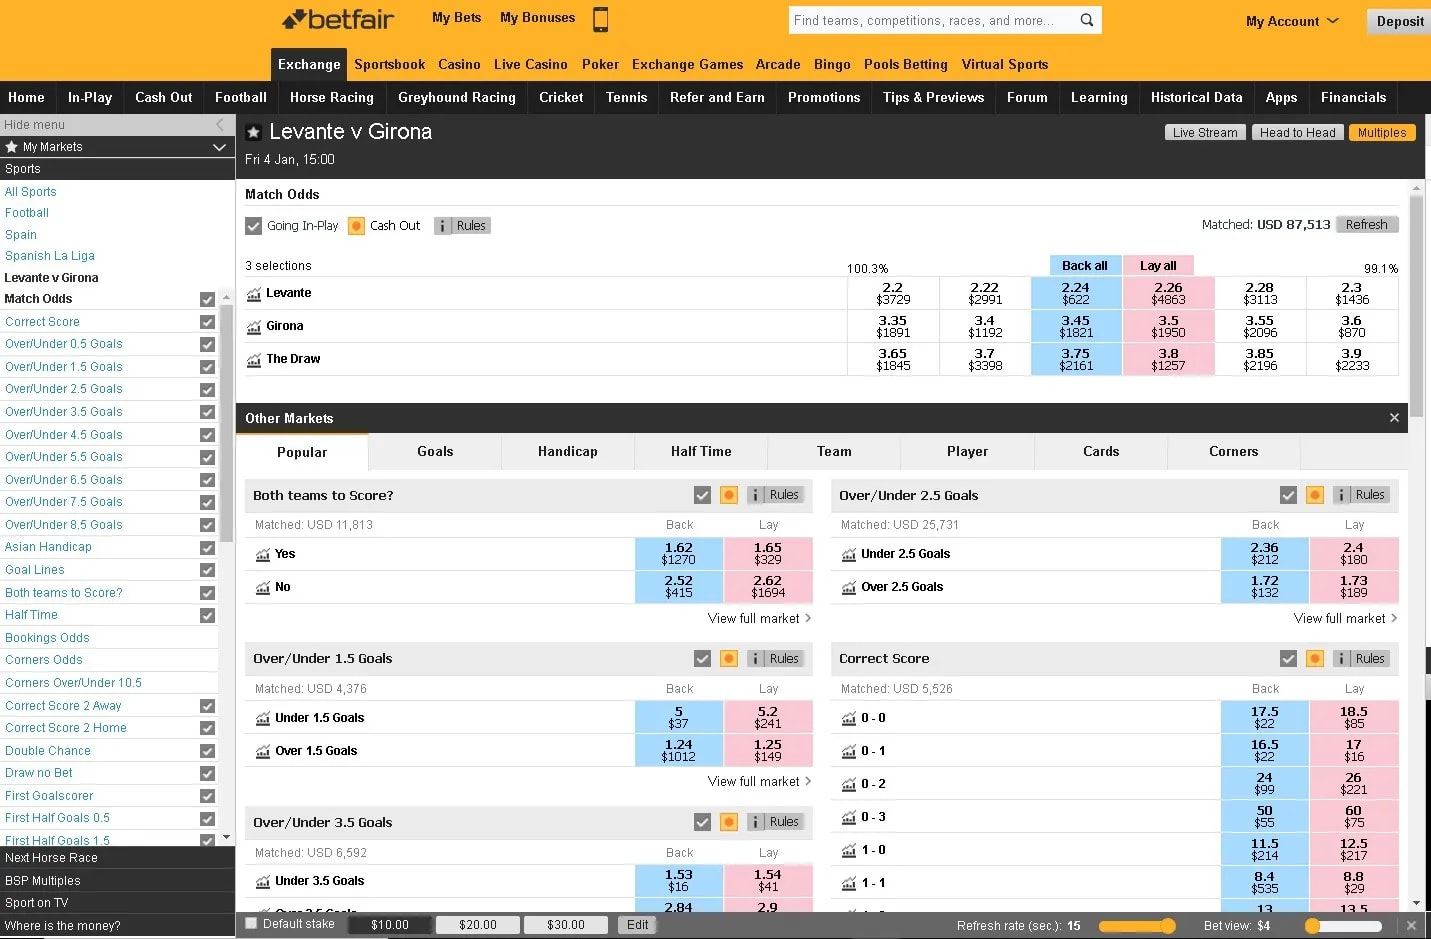Open the price graph icon for The Draw
Viewport: 1431px width, 939px height.
coord(254,360)
